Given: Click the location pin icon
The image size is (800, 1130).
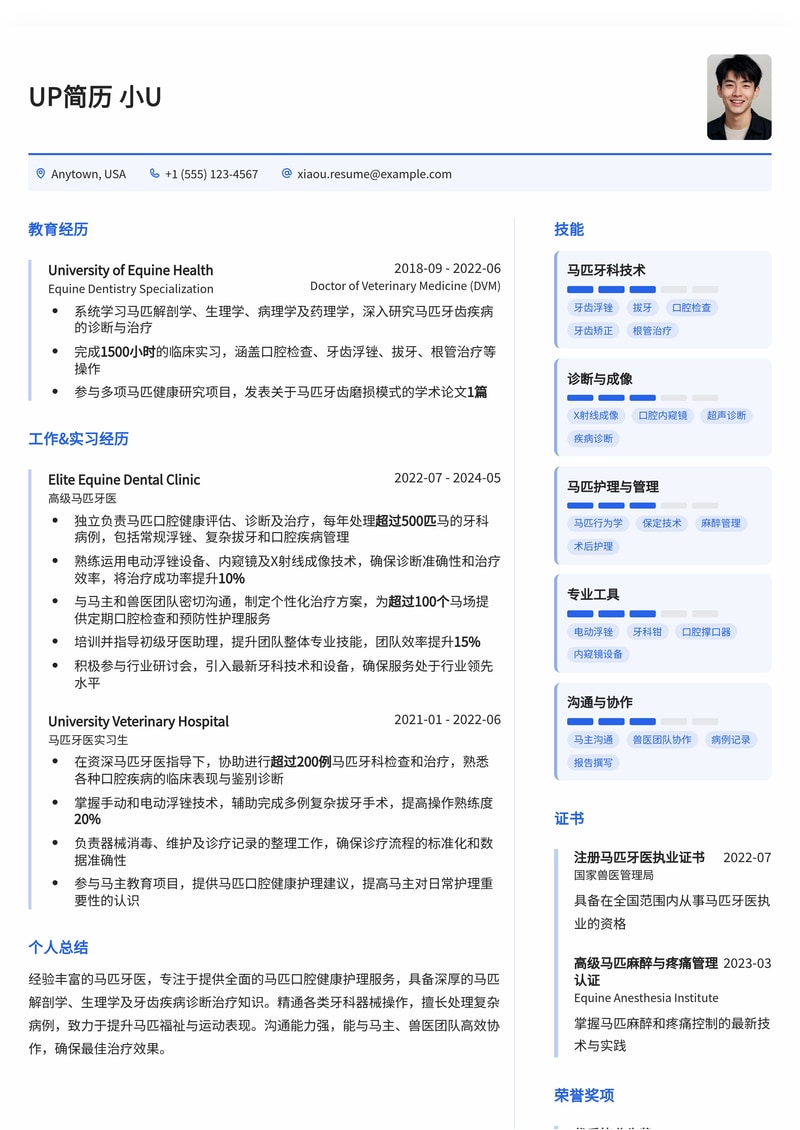Looking at the screenshot, I should tap(38, 173).
